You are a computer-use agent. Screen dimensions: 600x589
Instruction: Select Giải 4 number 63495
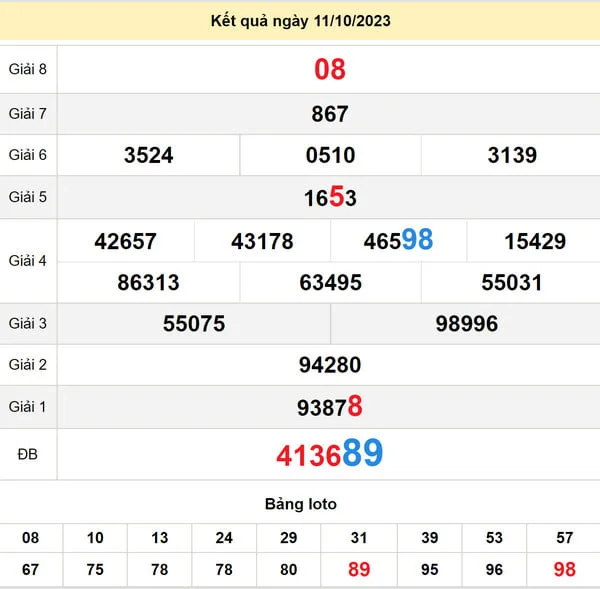[x=330, y=283]
